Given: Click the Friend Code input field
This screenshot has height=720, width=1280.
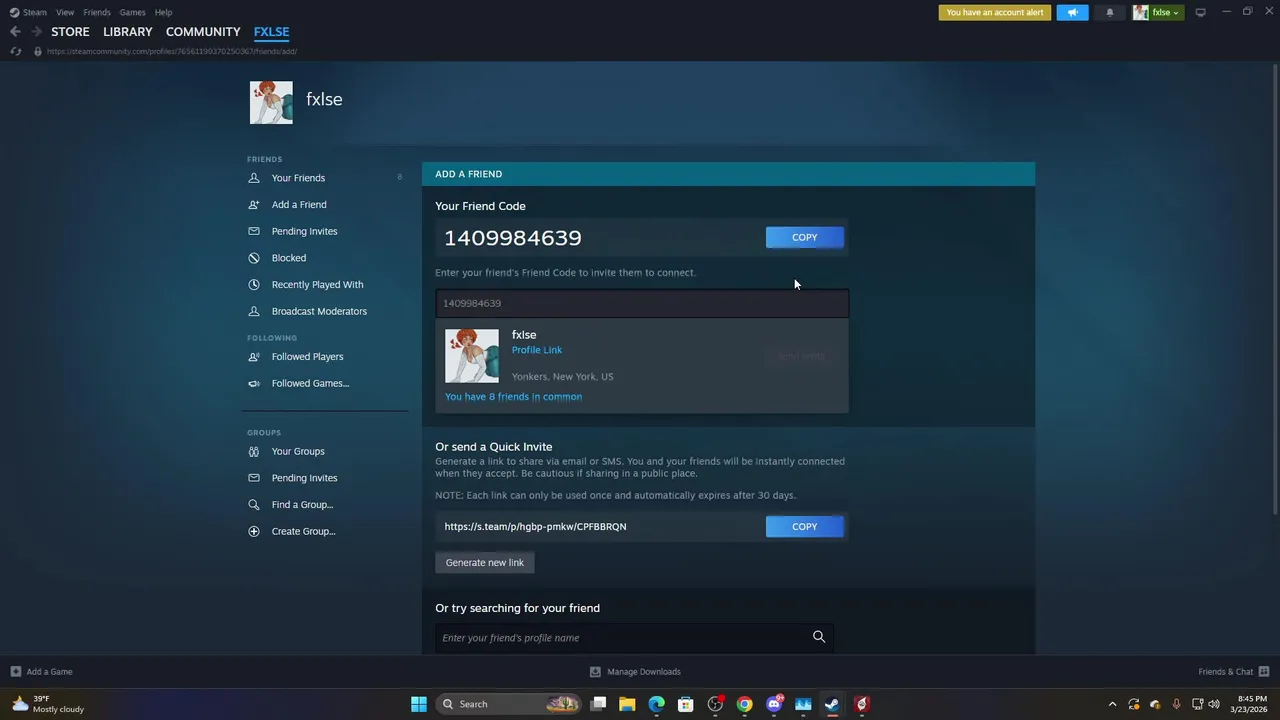Looking at the screenshot, I should [x=642, y=303].
